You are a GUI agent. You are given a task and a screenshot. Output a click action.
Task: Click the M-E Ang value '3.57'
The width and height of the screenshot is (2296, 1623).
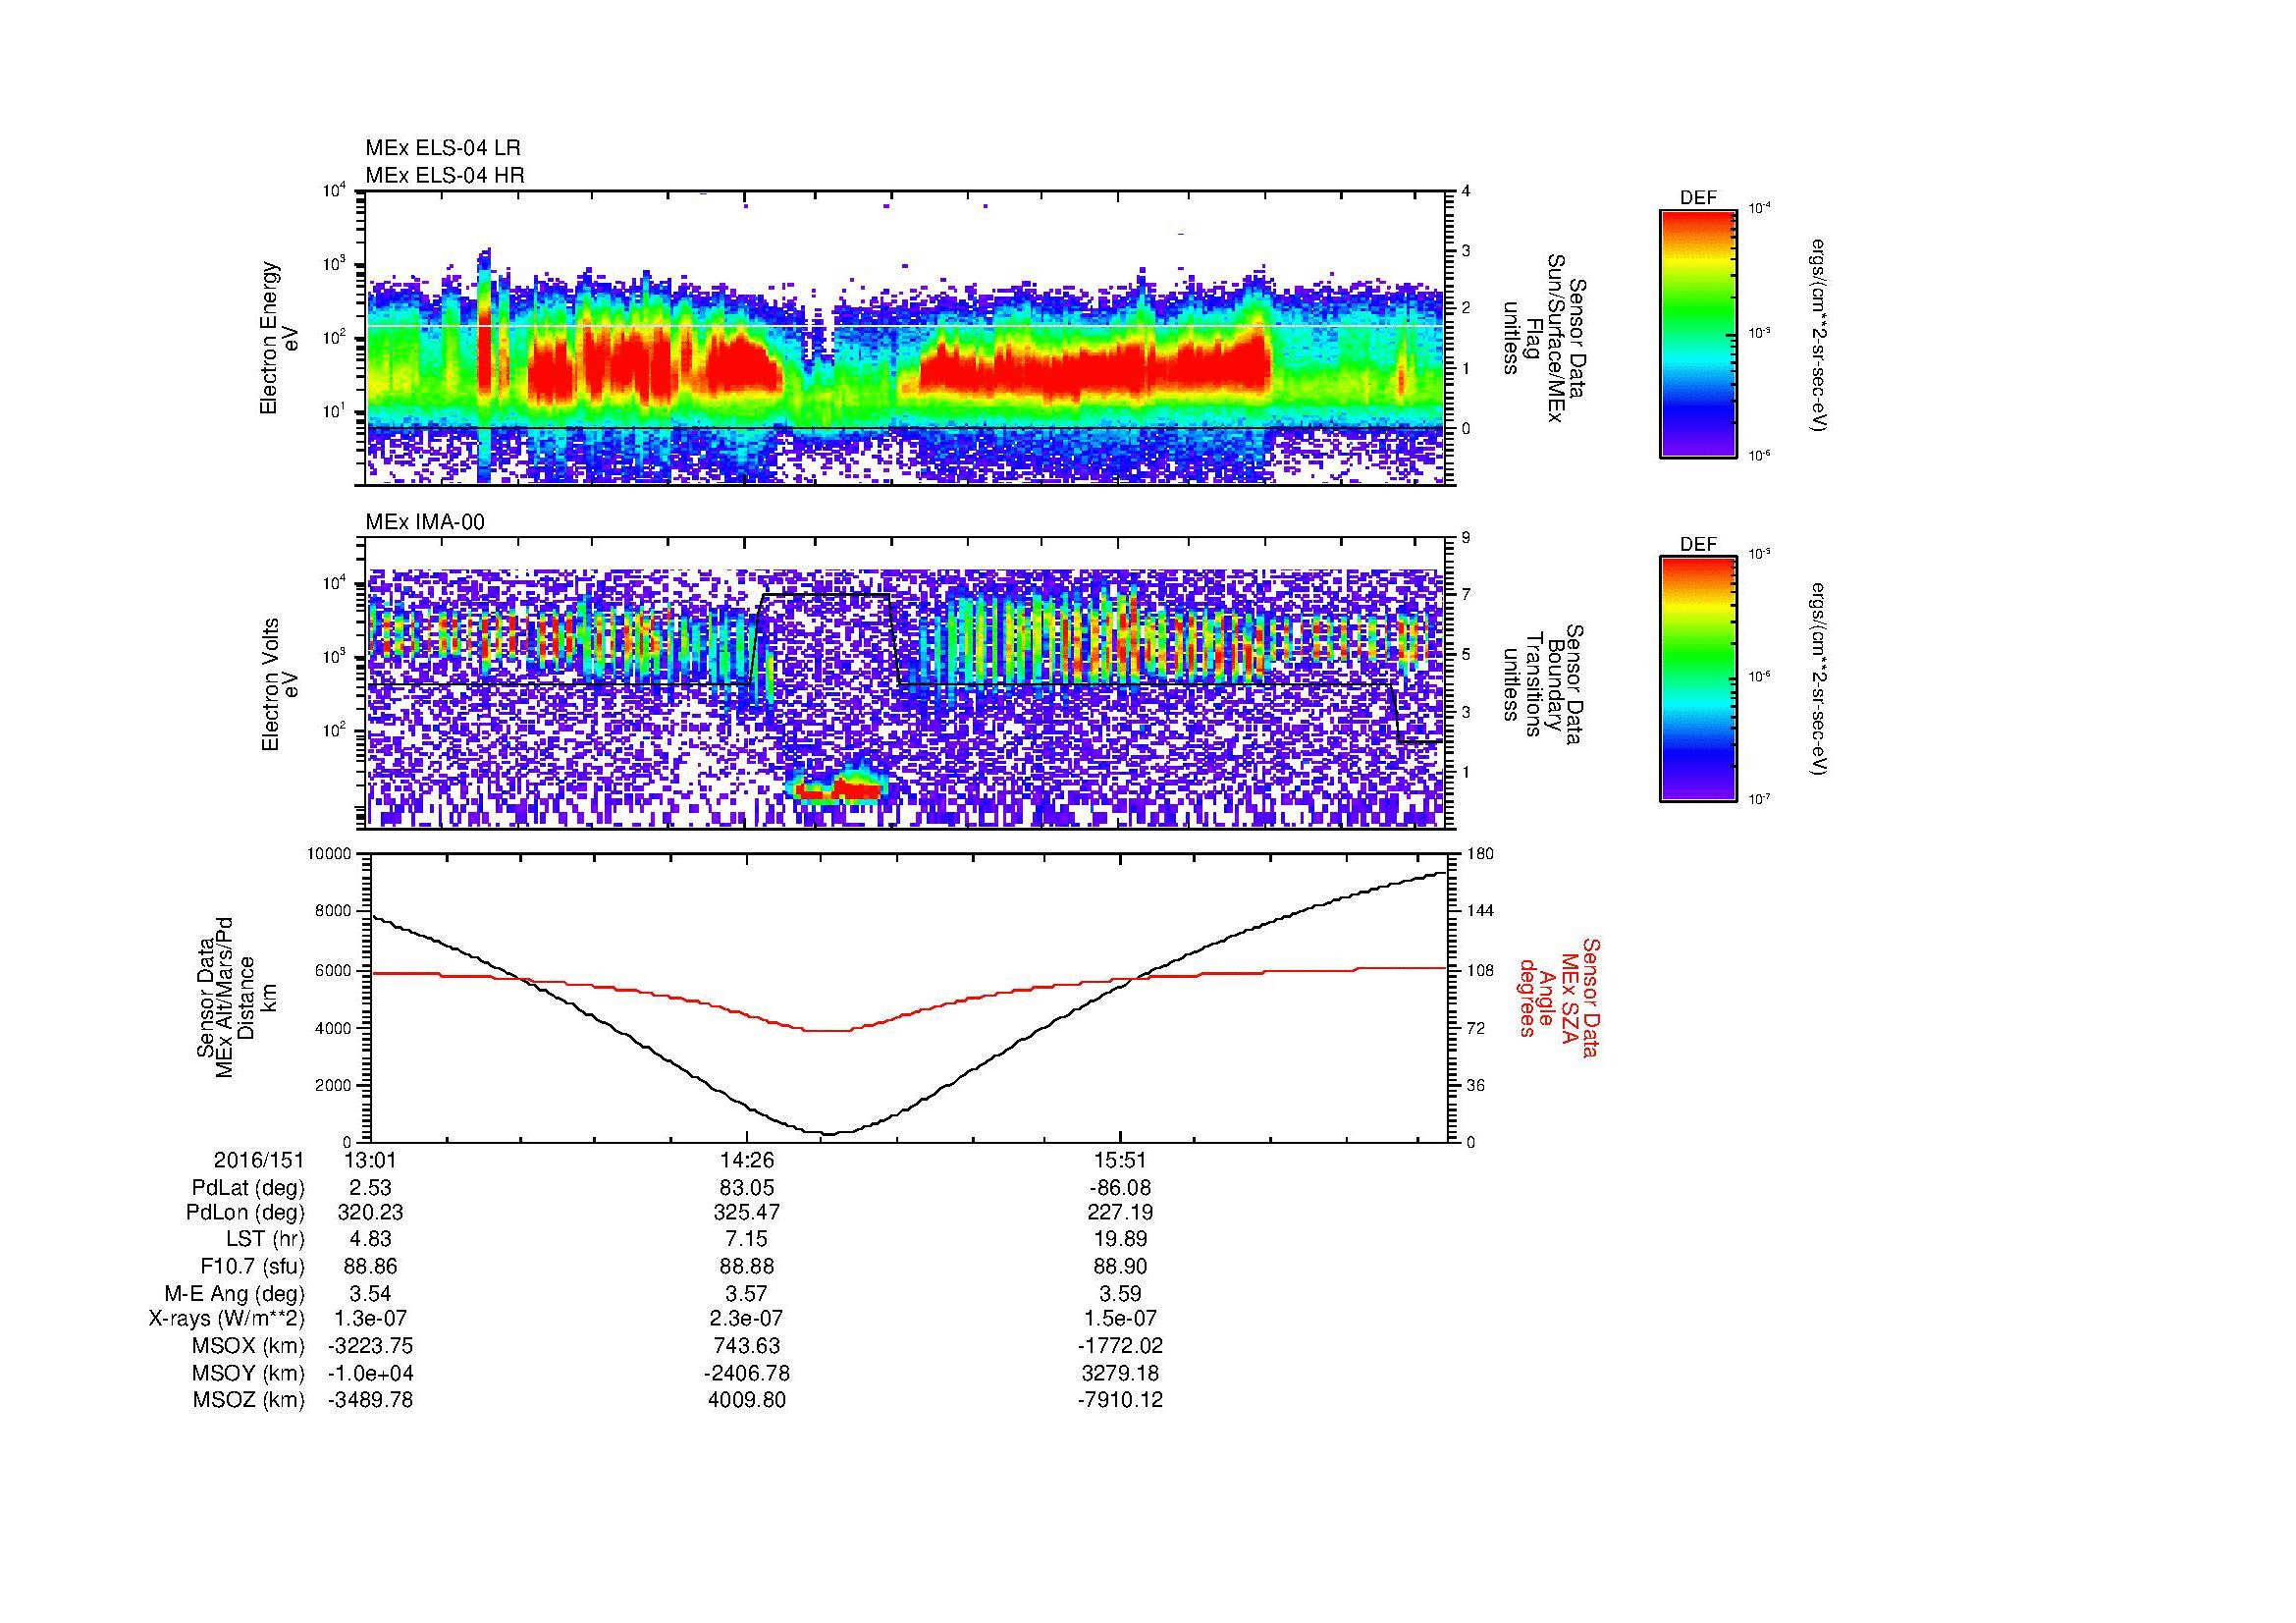point(746,1293)
